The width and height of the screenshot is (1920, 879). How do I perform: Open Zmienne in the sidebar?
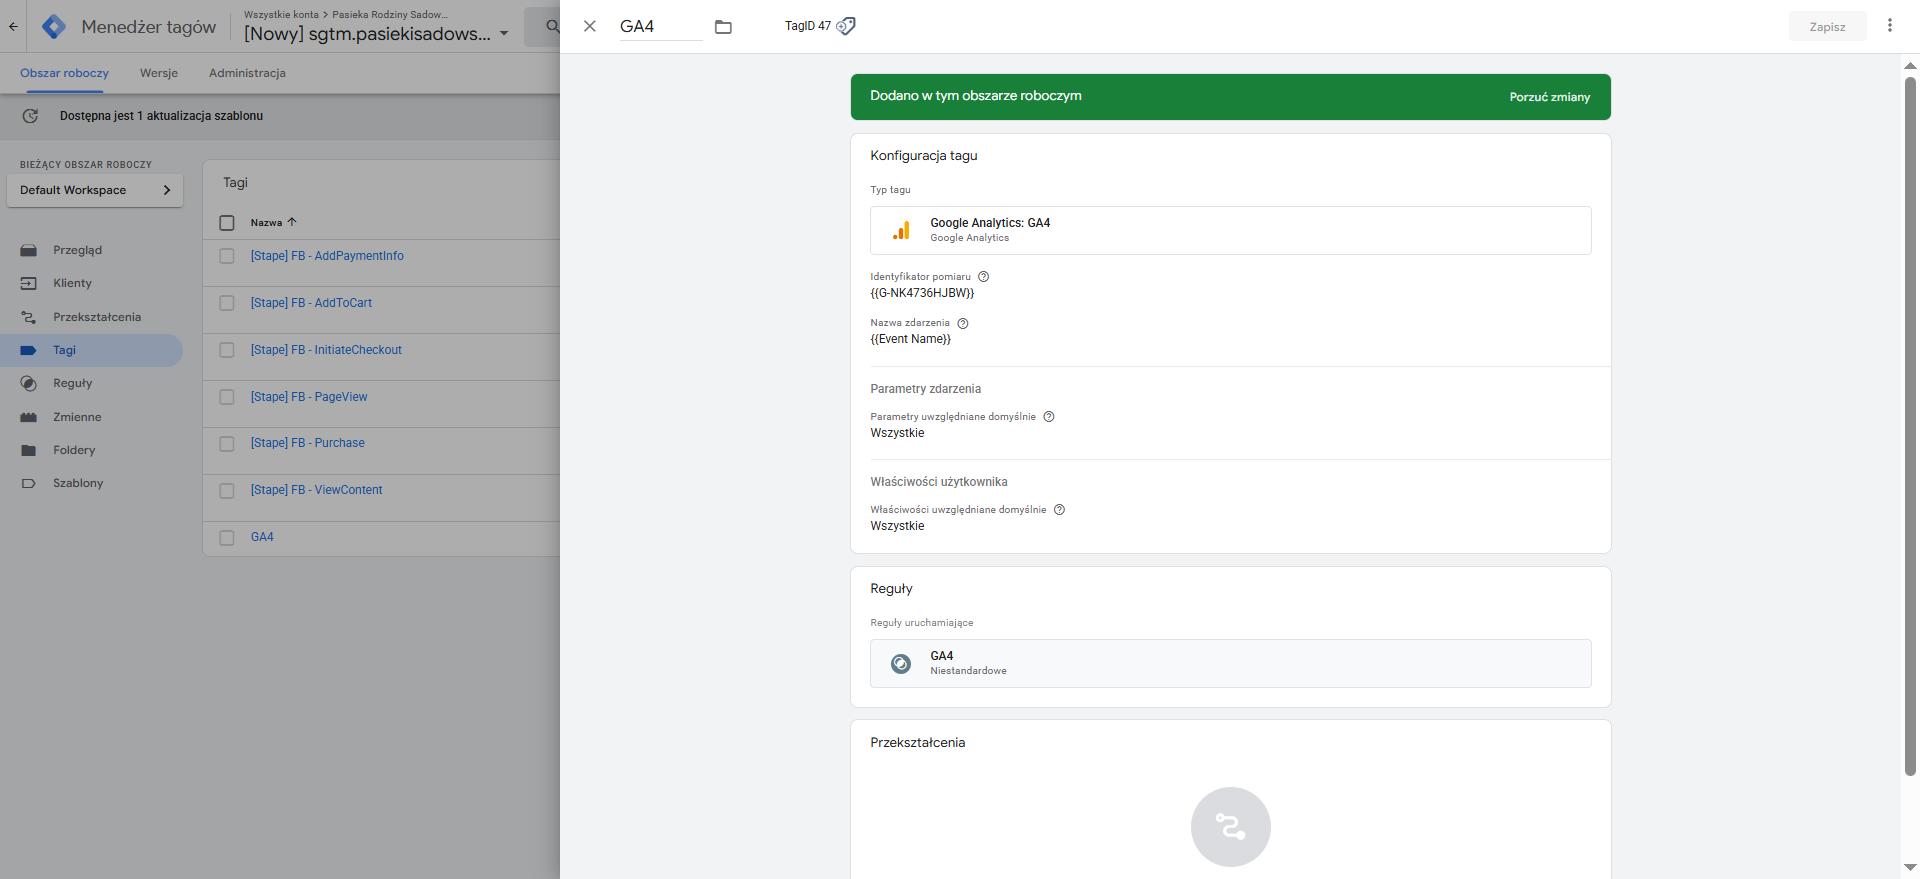pyautogui.click(x=77, y=417)
